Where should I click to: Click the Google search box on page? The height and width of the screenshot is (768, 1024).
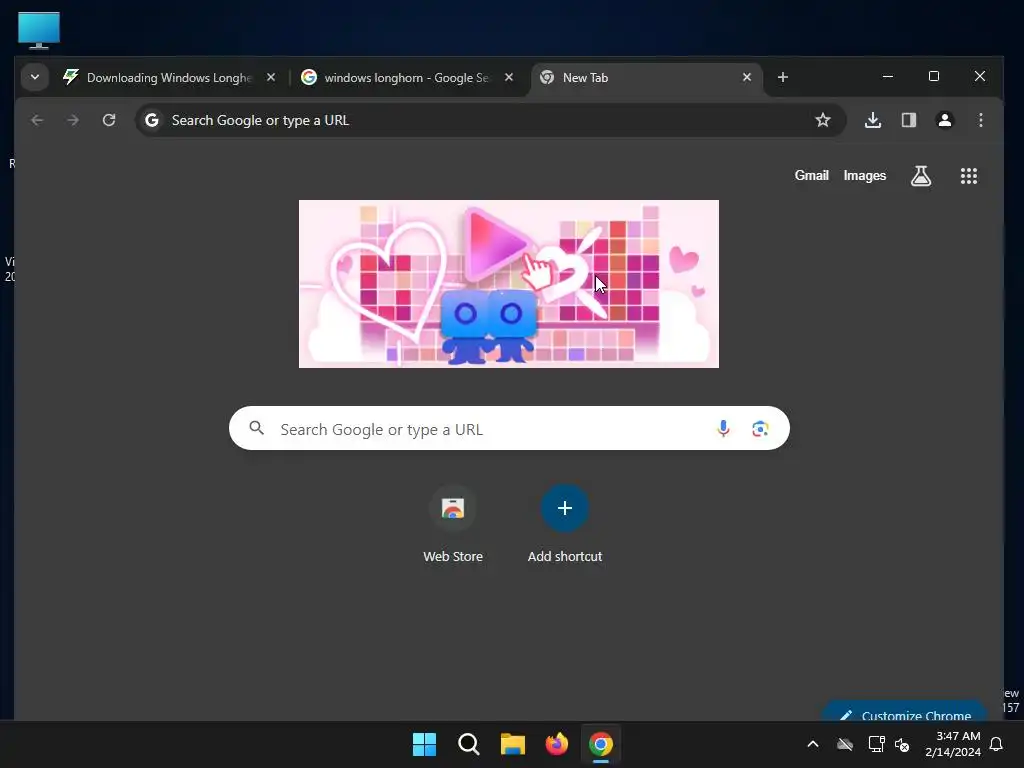pyautogui.click(x=509, y=428)
